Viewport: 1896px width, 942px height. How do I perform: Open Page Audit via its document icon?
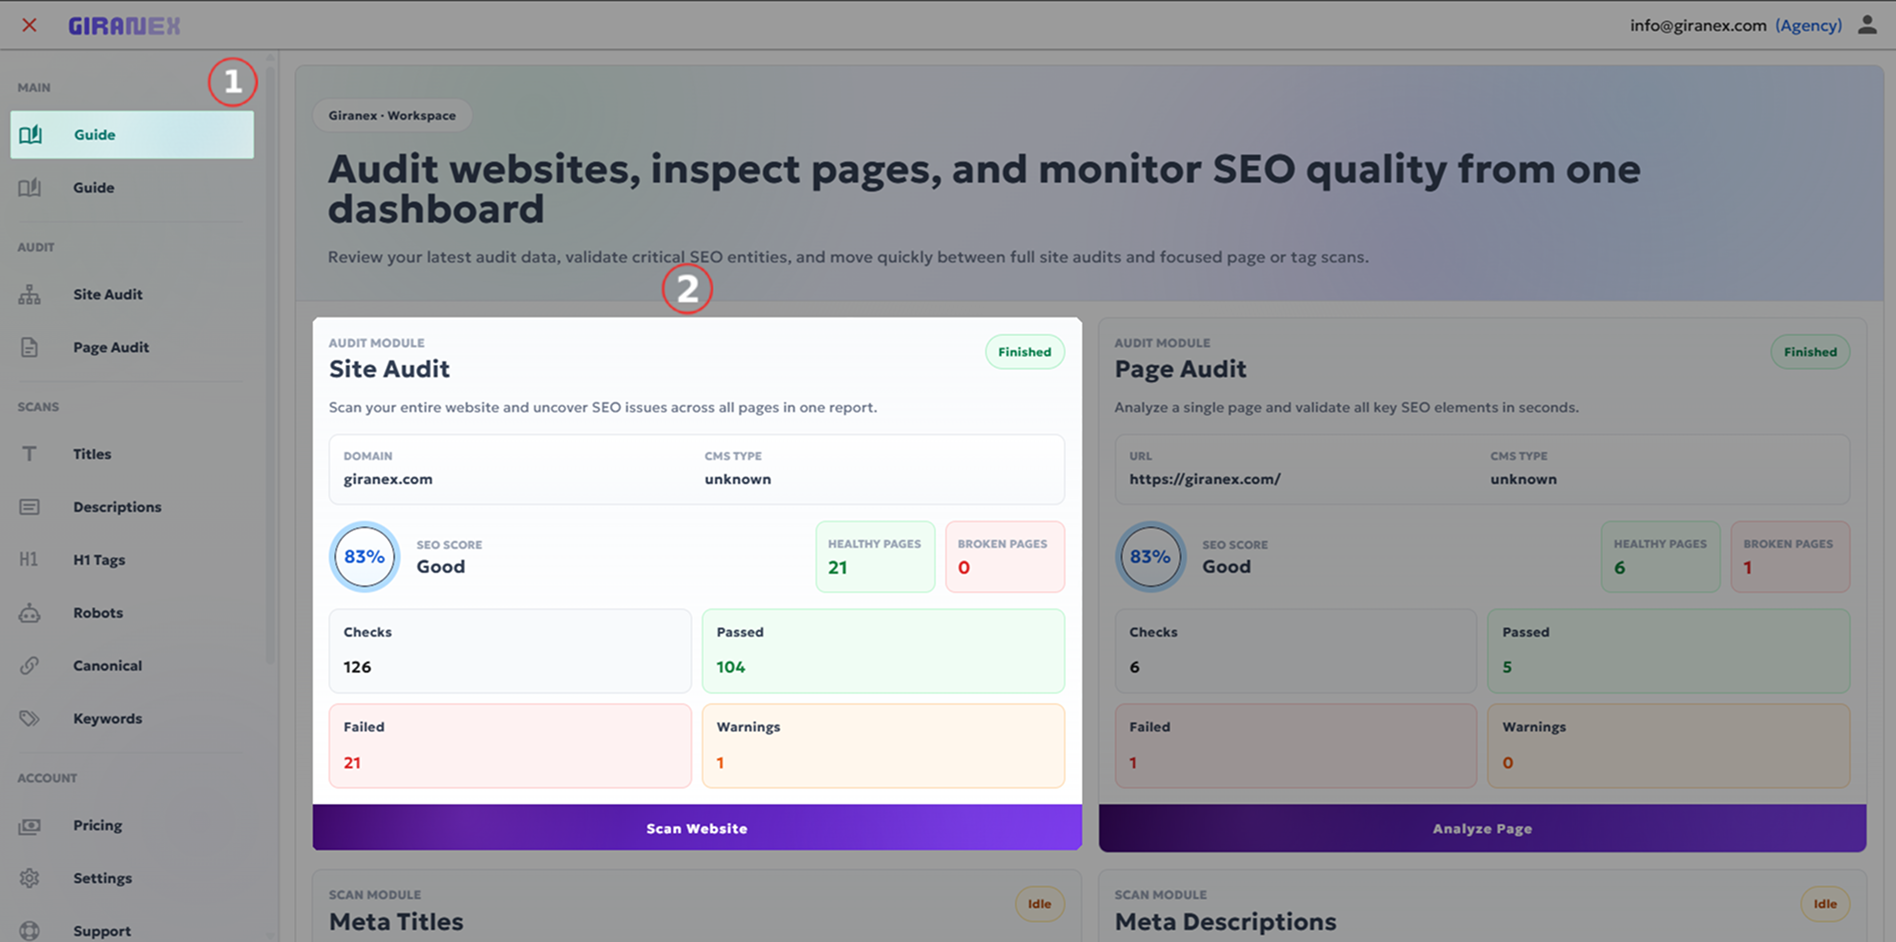tap(30, 347)
